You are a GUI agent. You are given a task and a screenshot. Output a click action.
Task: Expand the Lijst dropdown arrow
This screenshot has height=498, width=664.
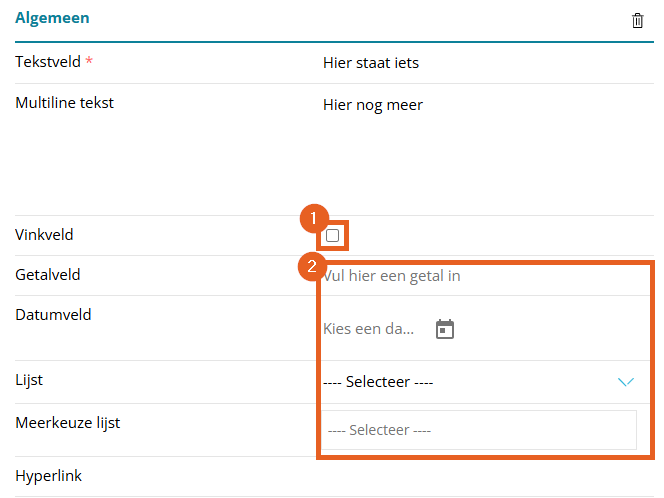[x=626, y=382]
